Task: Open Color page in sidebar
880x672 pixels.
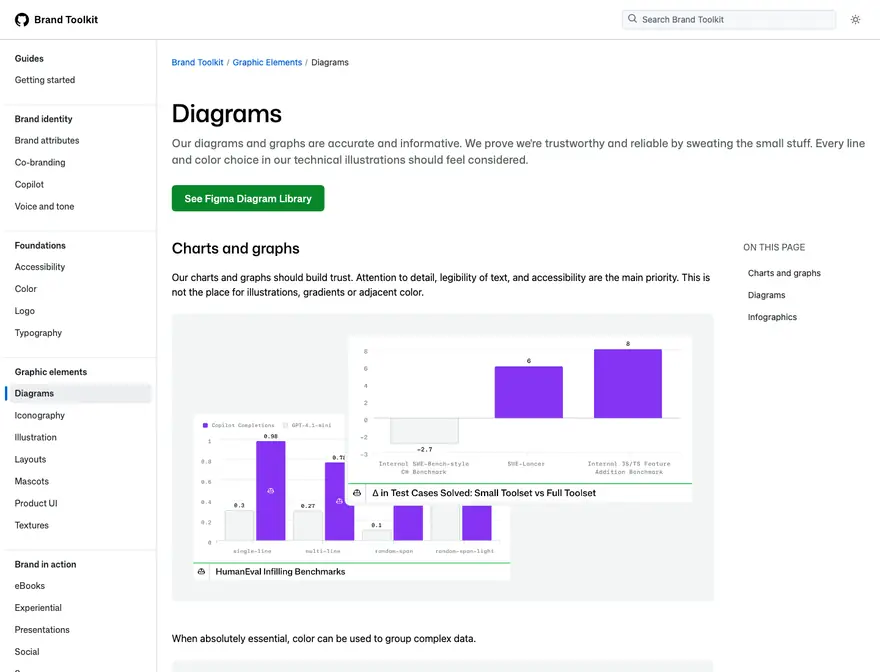Action: pos(26,289)
